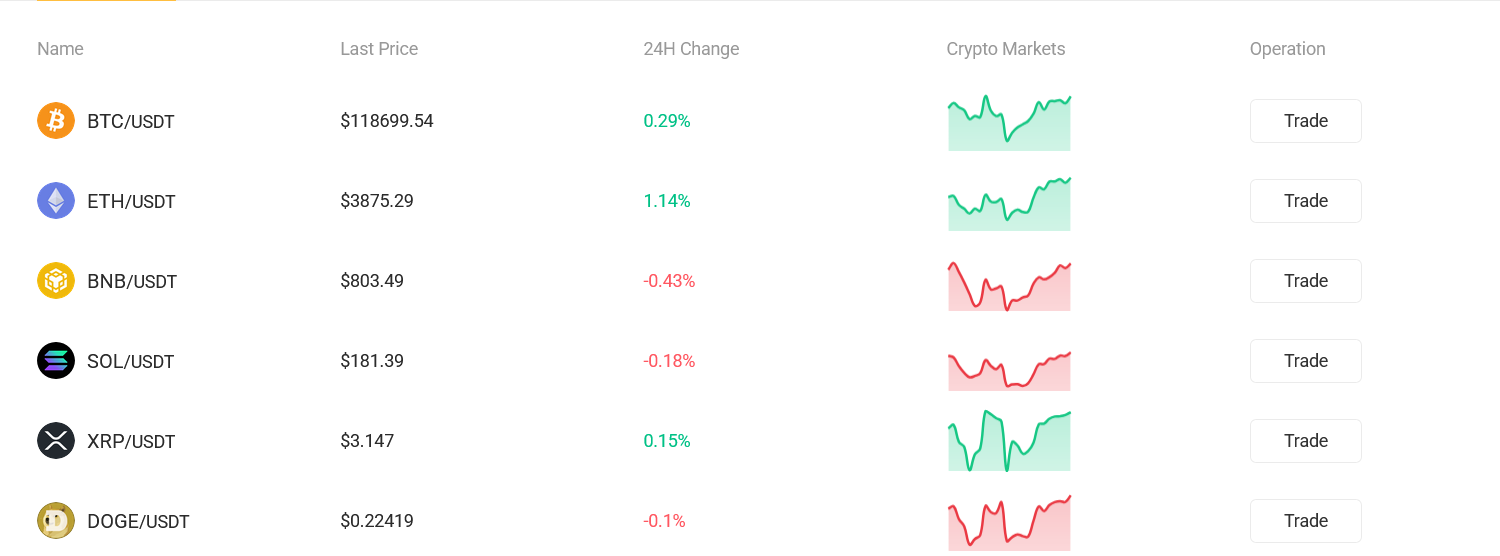Trade the SOL/USDT pair
The height and width of the screenshot is (556, 1500).
pyautogui.click(x=1305, y=361)
